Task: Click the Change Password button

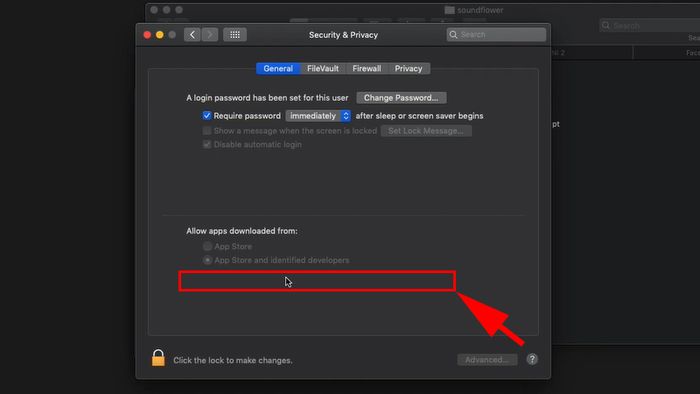Action: tap(401, 98)
